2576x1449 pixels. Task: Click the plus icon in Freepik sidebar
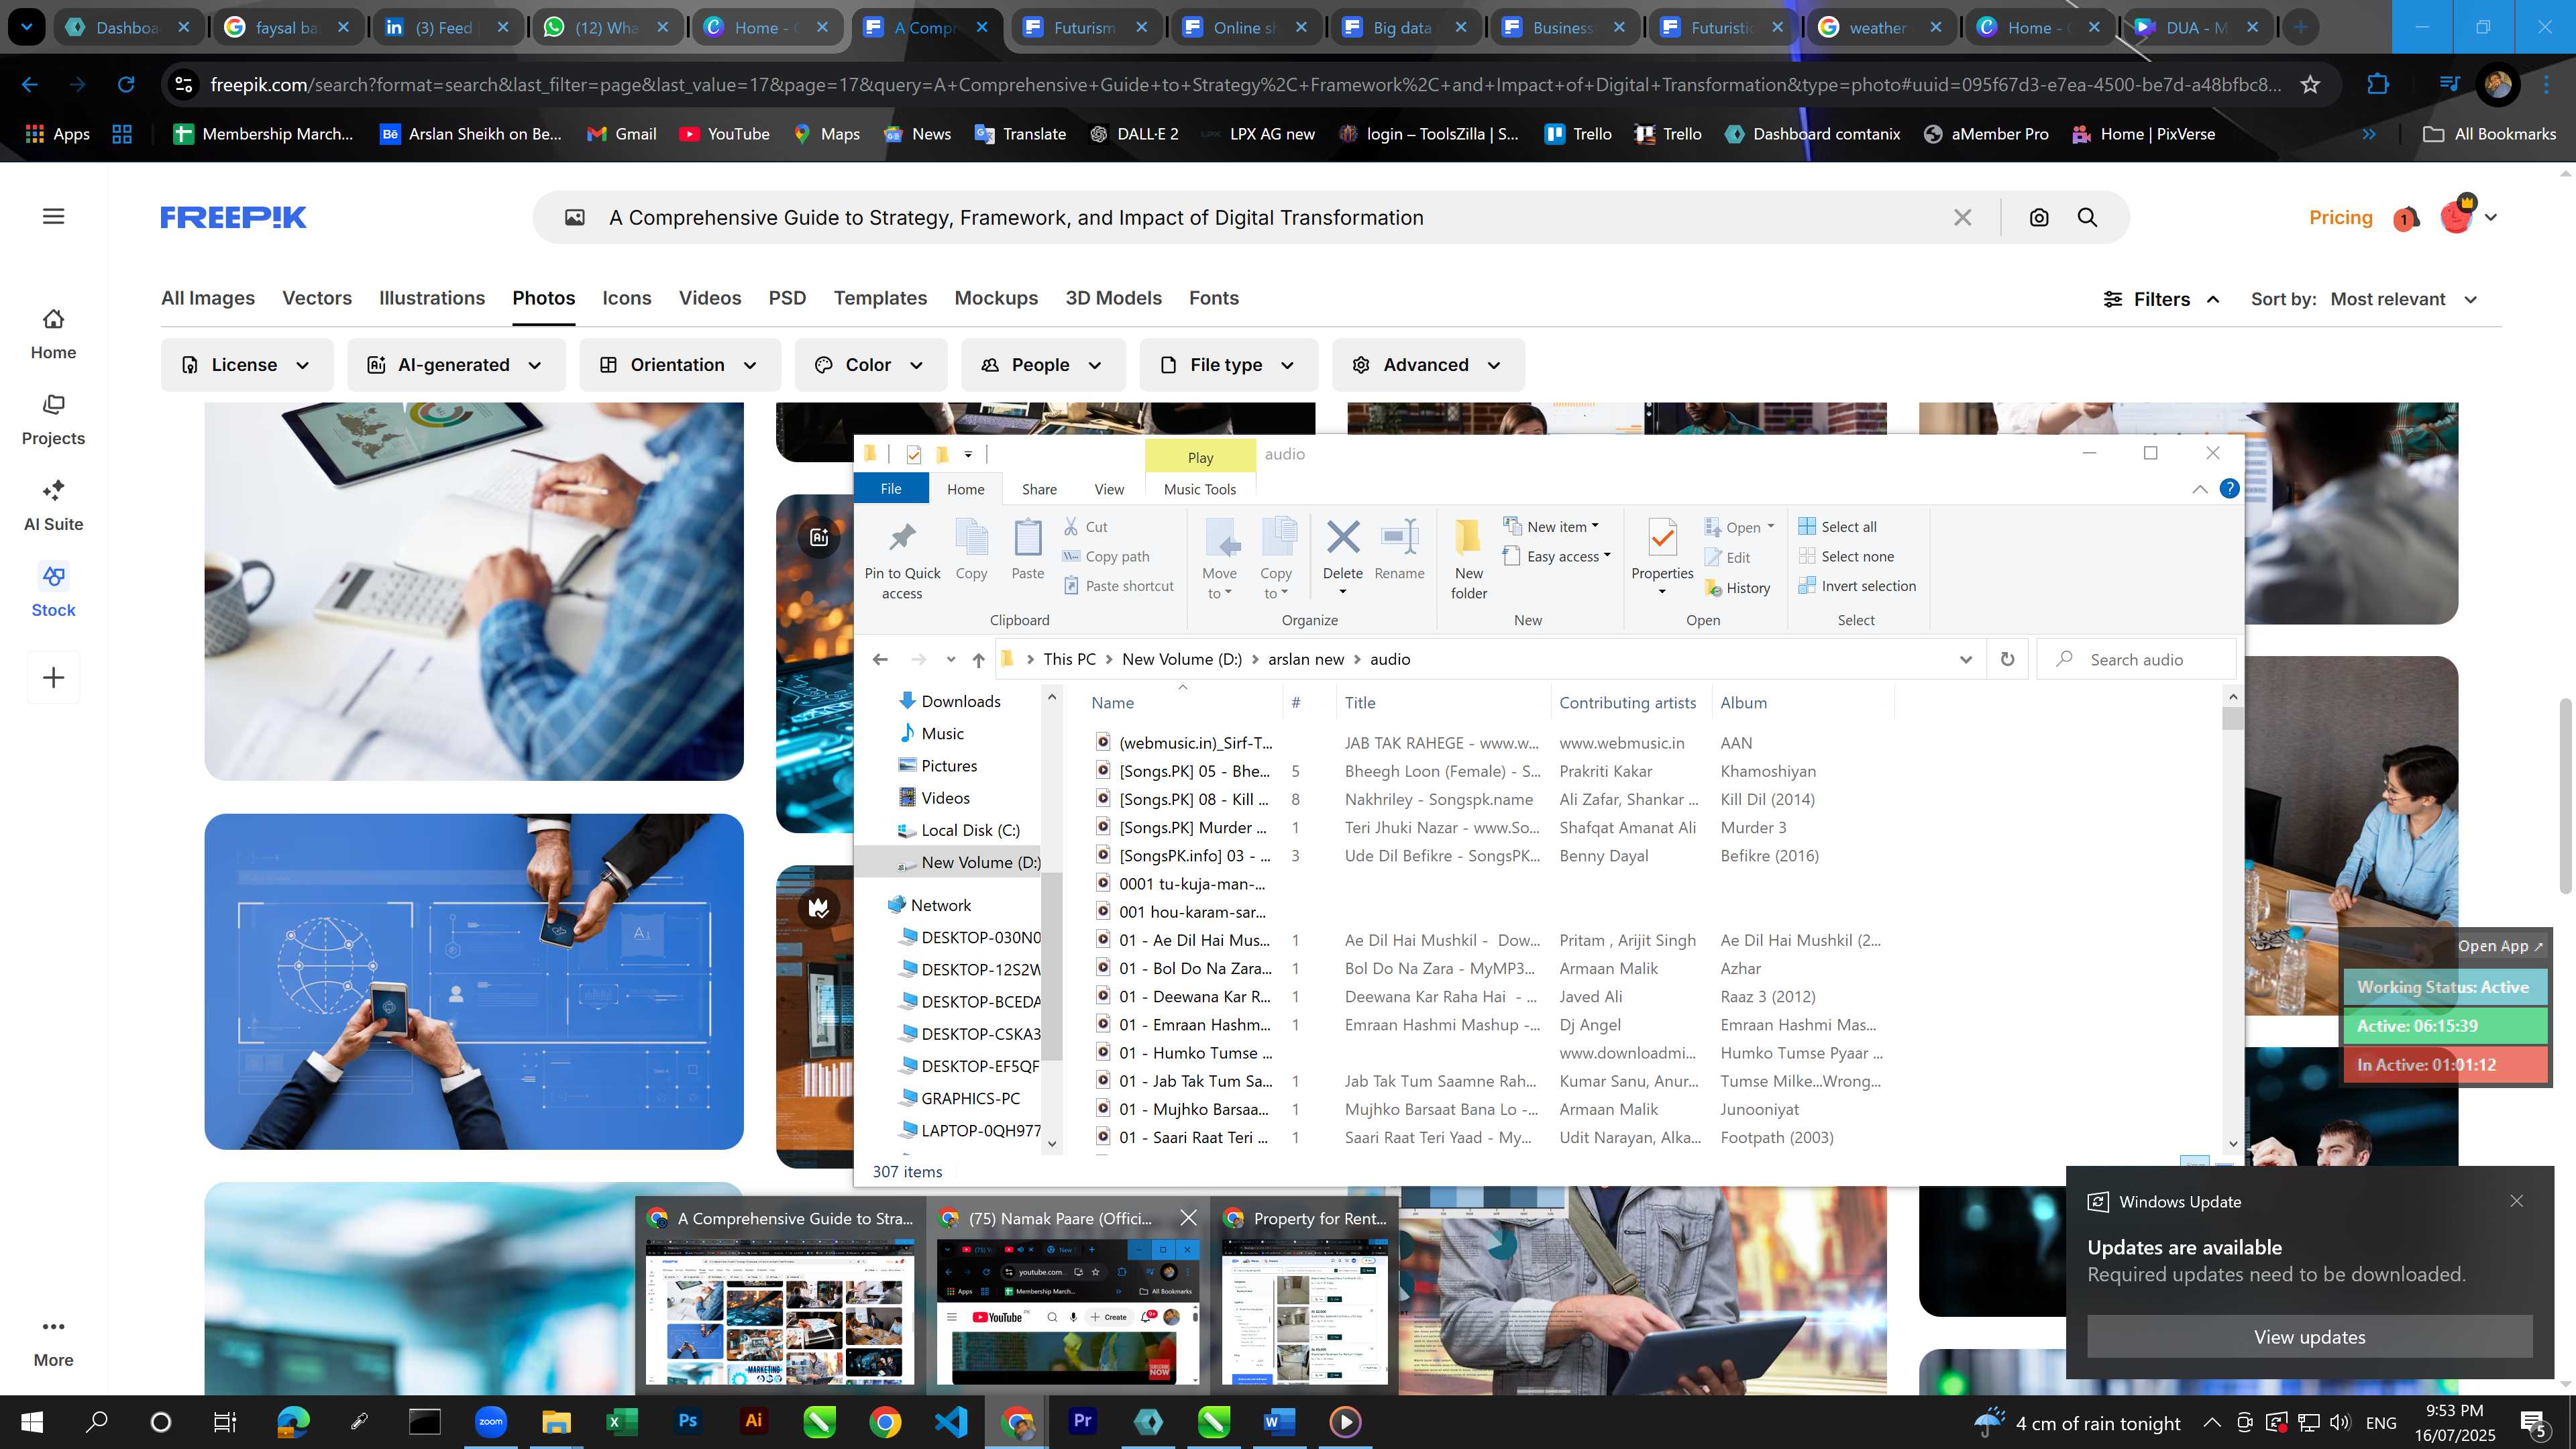coord(53,678)
